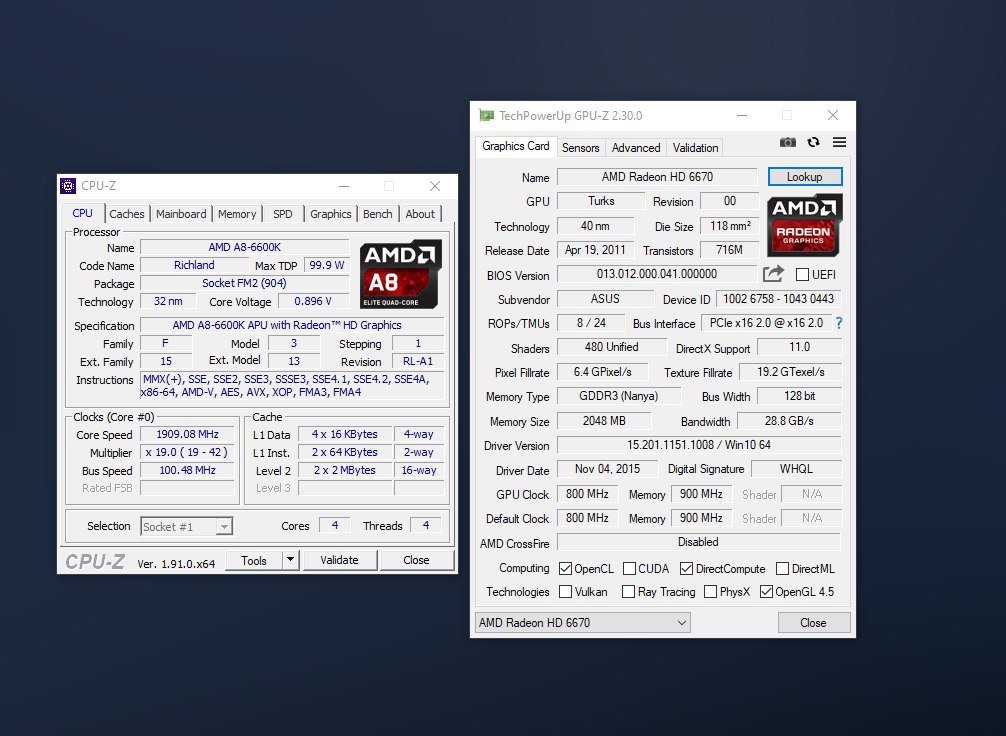Click the Core Speed value 1909.08 MHz
1006x736 pixels.
click(187, 434)
